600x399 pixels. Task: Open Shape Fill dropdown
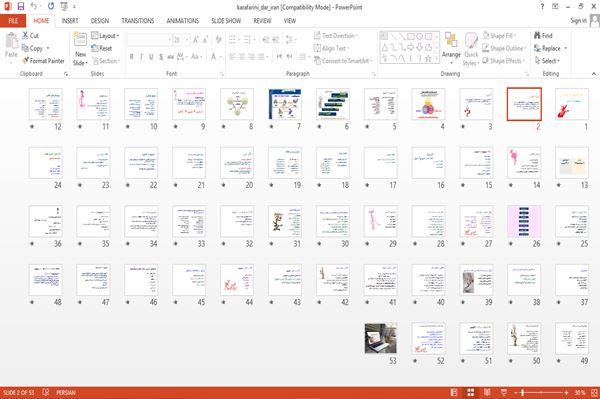(x=499, y=35)
